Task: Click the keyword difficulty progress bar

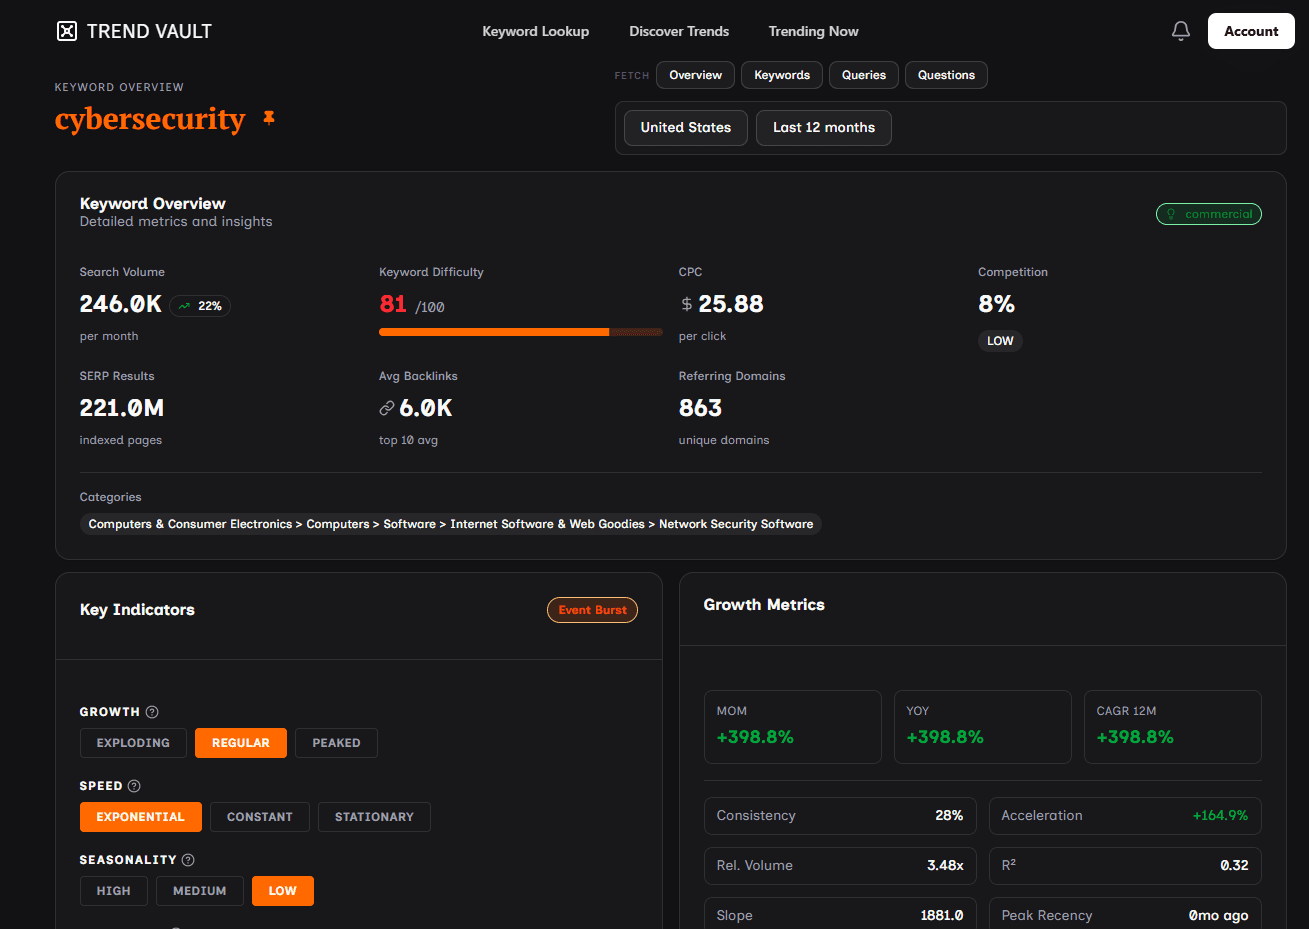Action: (x=521, y=332)
